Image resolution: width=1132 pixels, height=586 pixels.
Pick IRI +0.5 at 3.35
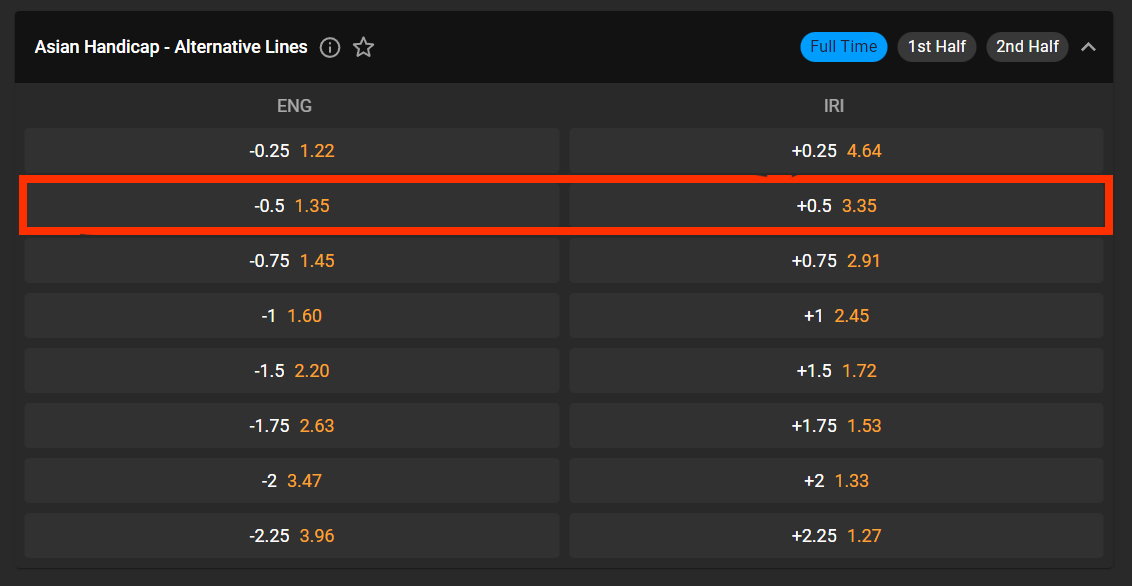[836, 206]
